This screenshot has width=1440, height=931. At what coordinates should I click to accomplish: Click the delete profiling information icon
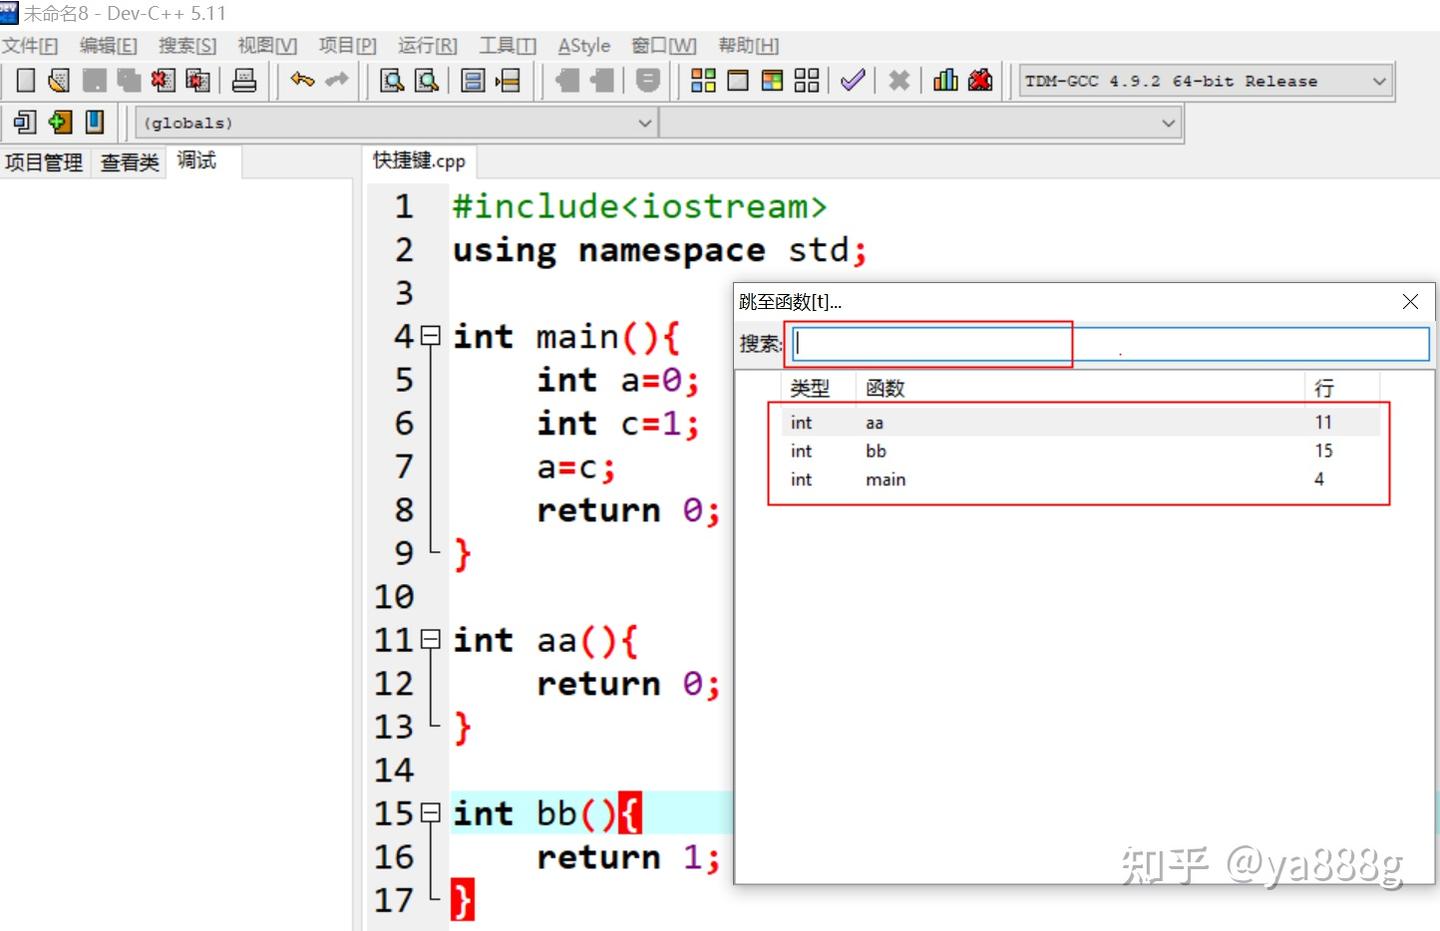[980, 80]
